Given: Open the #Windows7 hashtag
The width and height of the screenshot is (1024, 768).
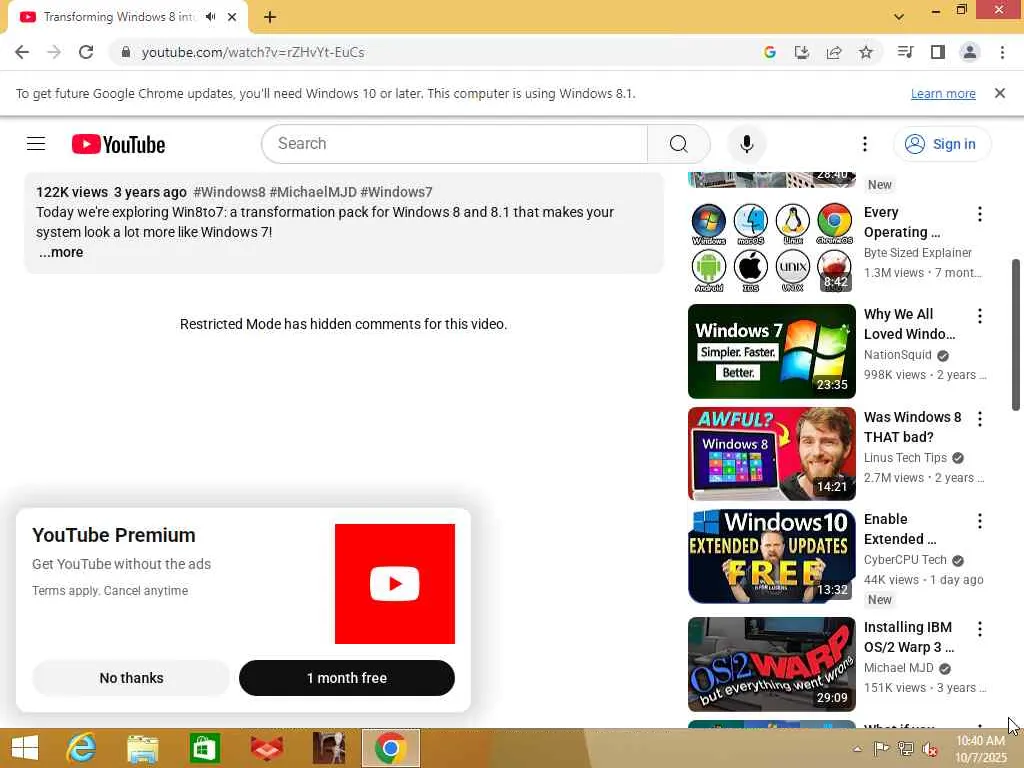Looking at the screenshot, I should 396,192.
